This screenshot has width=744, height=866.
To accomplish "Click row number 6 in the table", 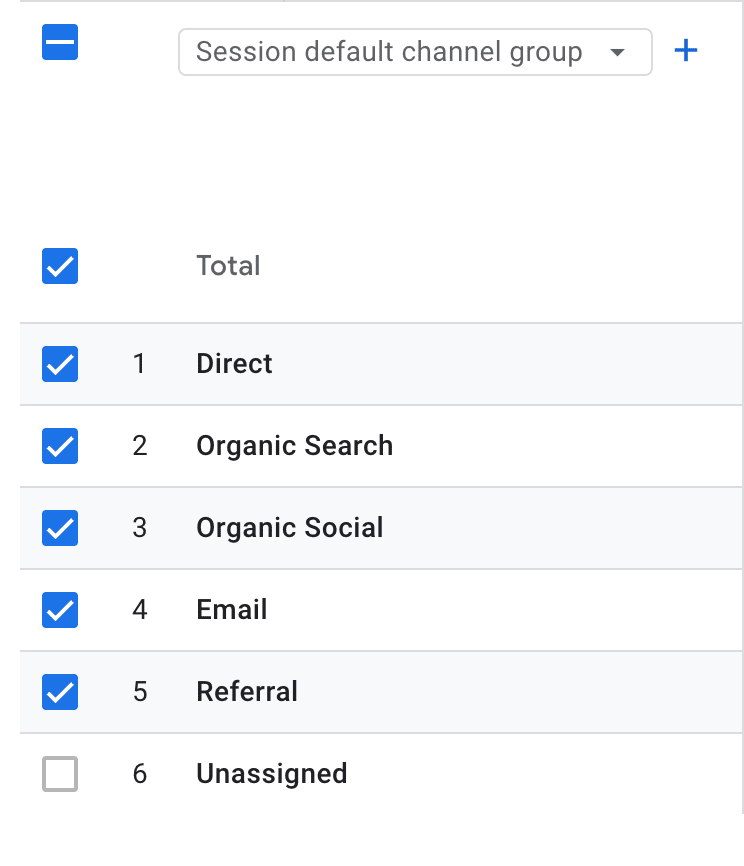I will tap(139, 774).
